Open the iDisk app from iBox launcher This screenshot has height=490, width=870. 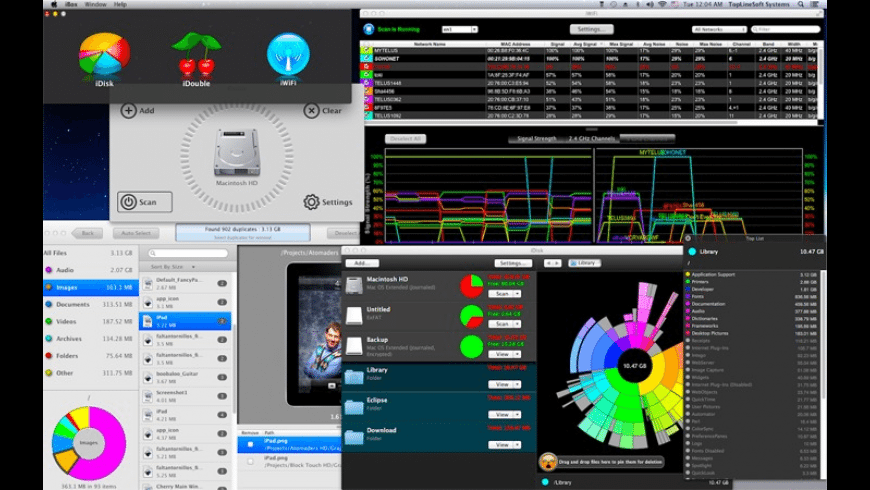click(104, 55)
